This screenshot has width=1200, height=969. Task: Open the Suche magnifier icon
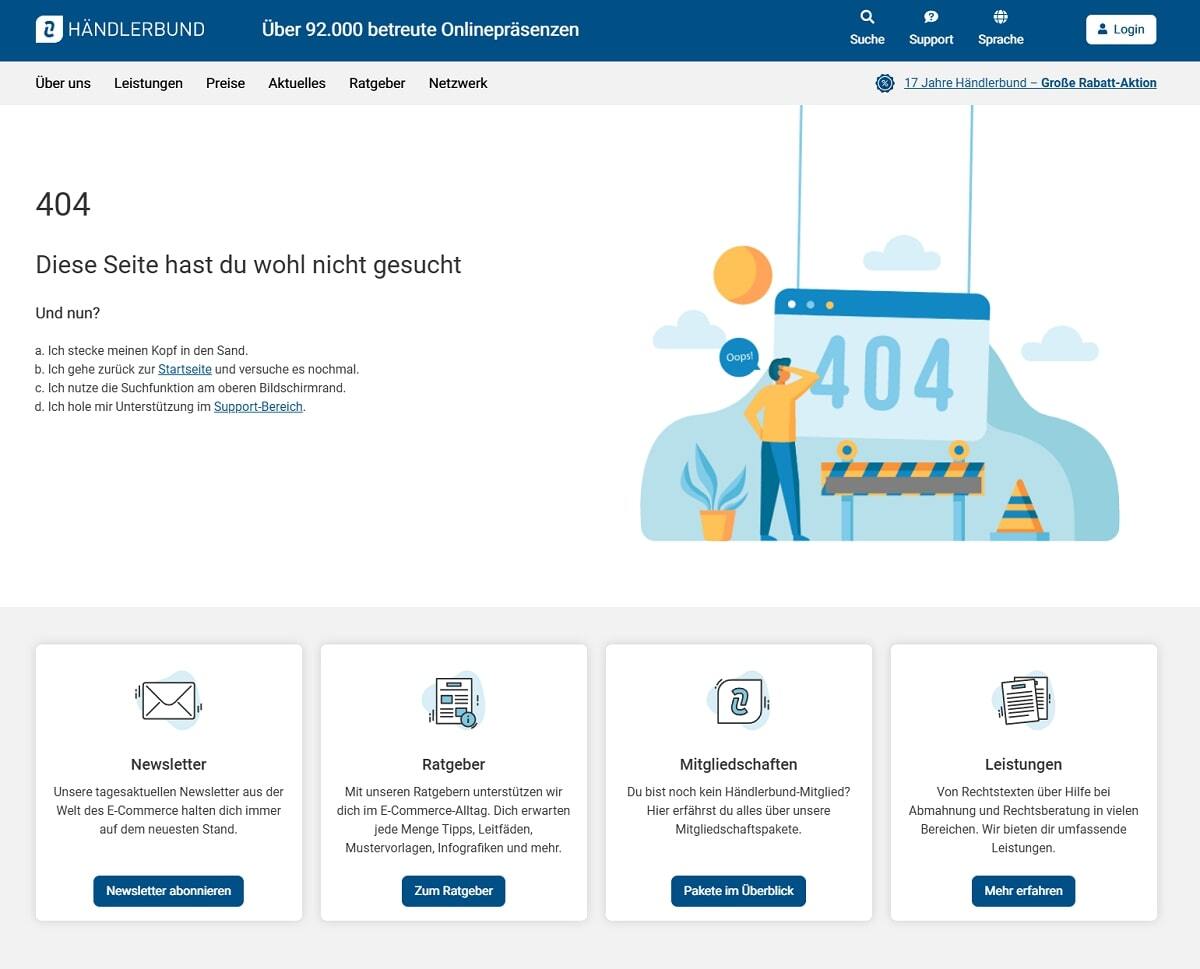point(867,17)
